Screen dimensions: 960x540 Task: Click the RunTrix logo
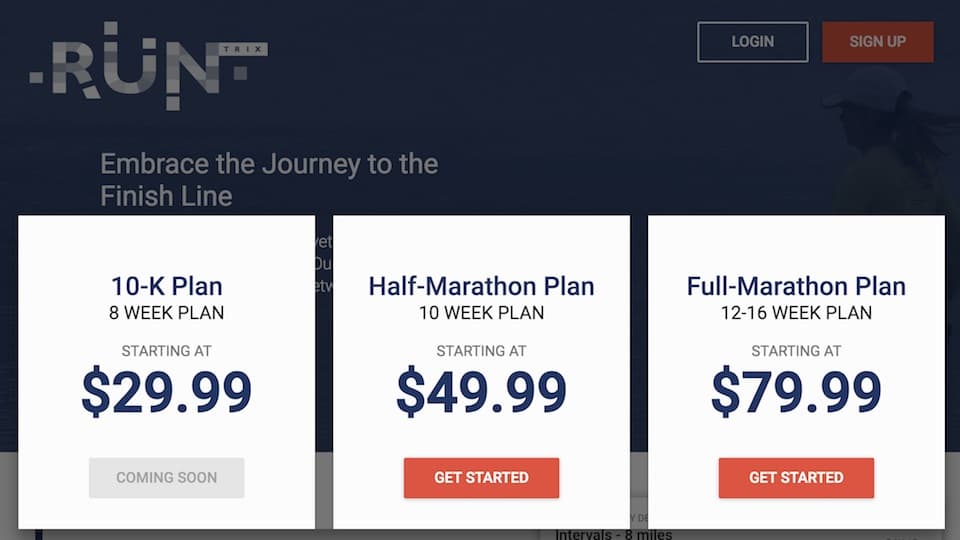(x=149, y=66)
